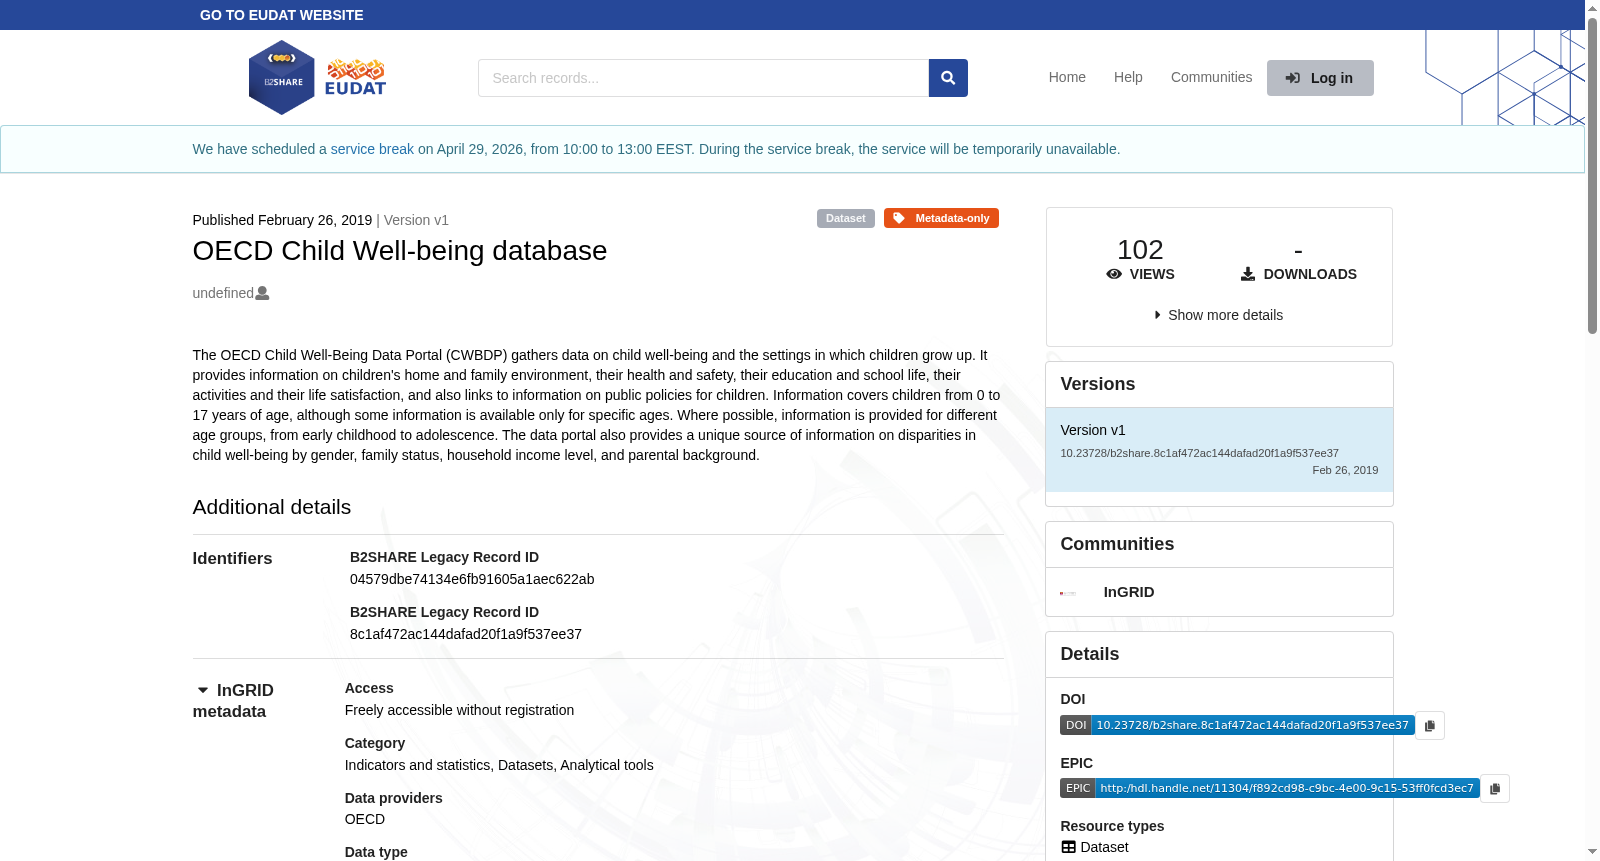
Task: Open the EPIC handle badge link
Action: [x=1270, y=788]
